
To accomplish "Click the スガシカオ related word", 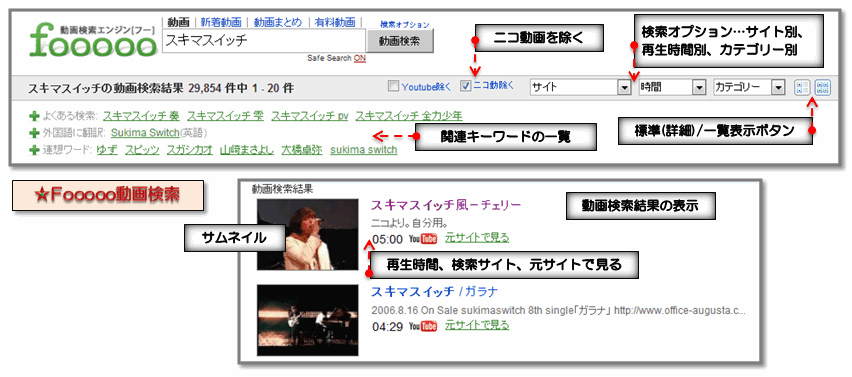I will click(x=189, y=149).
